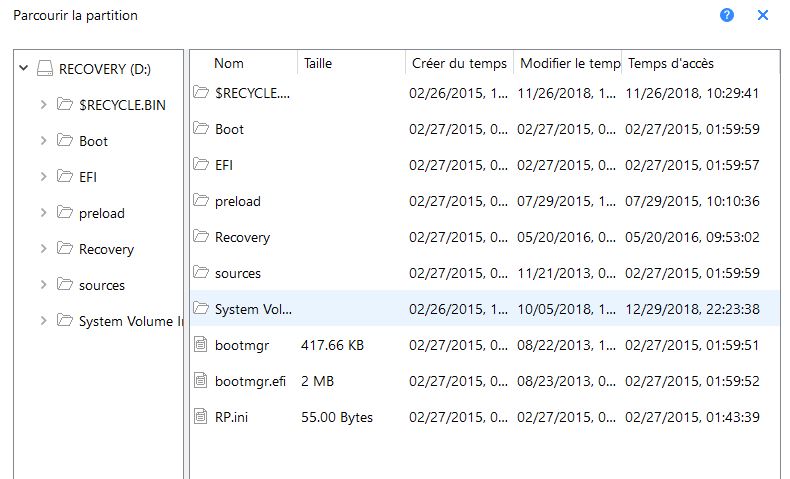Click the RP.ini file icon
Image resolution: width=790 pixels, height=479 pixels.
pyautogui.click(x=201, y=416)
